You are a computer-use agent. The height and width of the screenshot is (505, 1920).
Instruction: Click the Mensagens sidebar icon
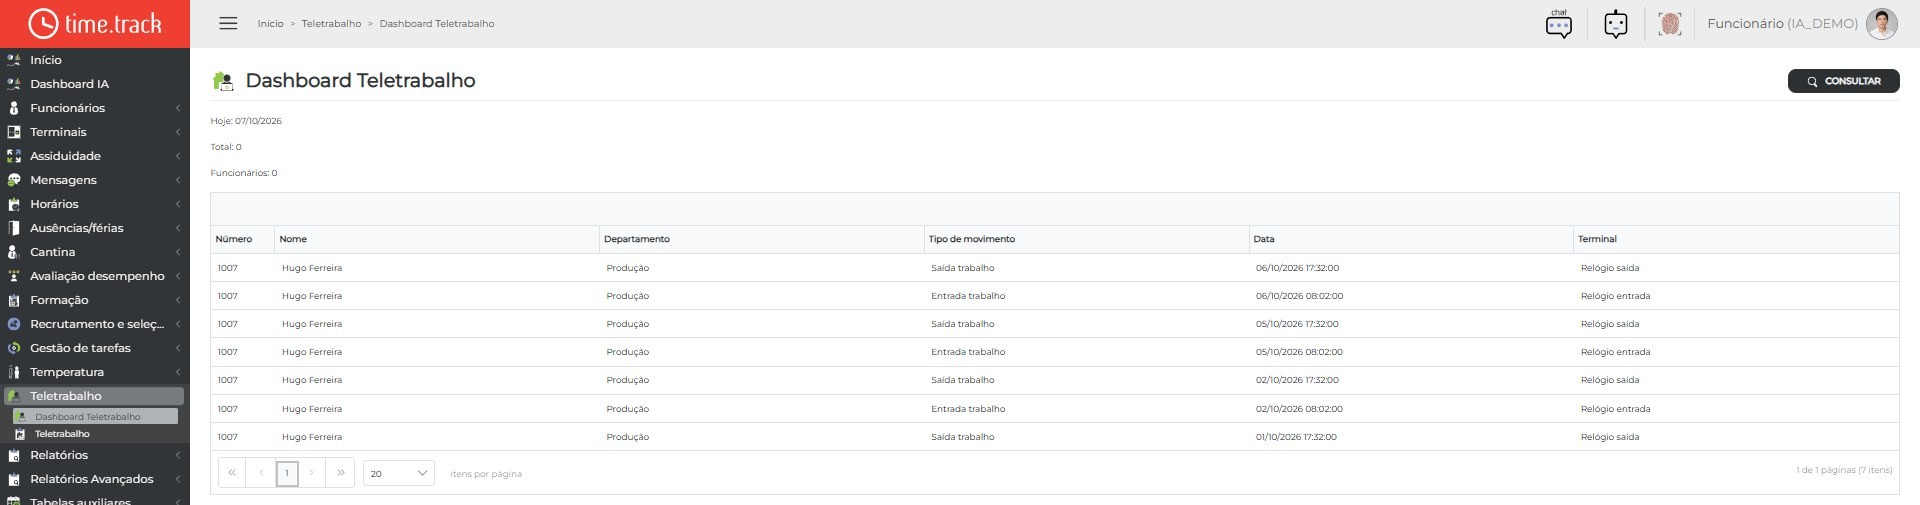point(14,180)
